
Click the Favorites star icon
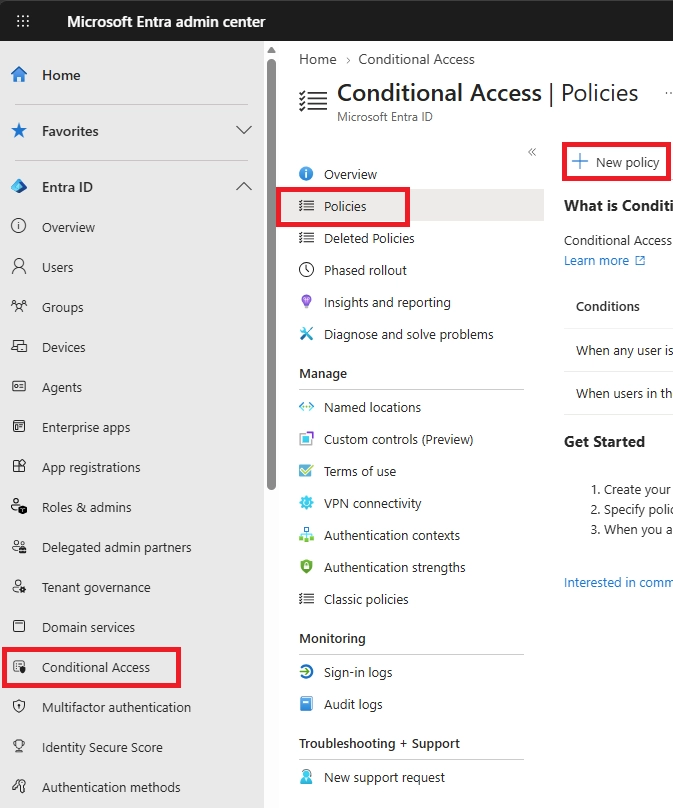click(19, 131)
